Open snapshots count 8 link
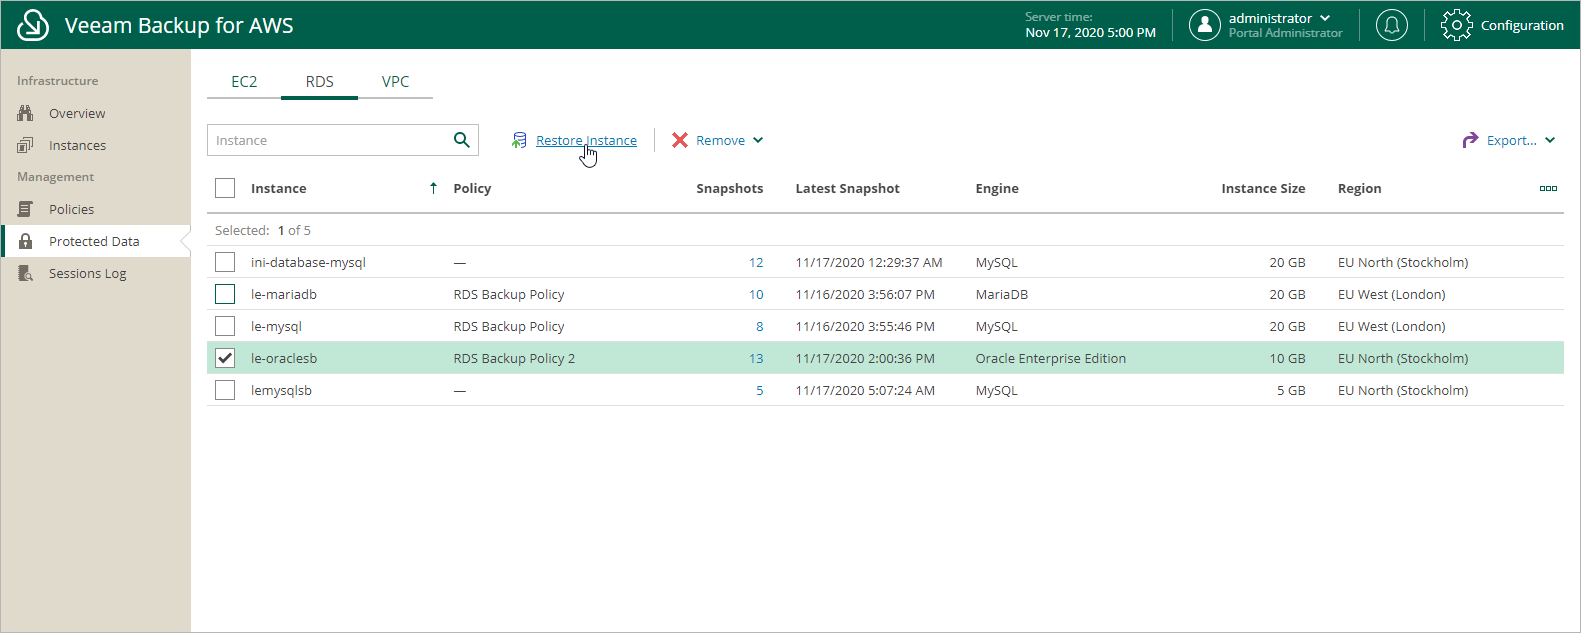1581x633 pixels. tap(760, 327)
